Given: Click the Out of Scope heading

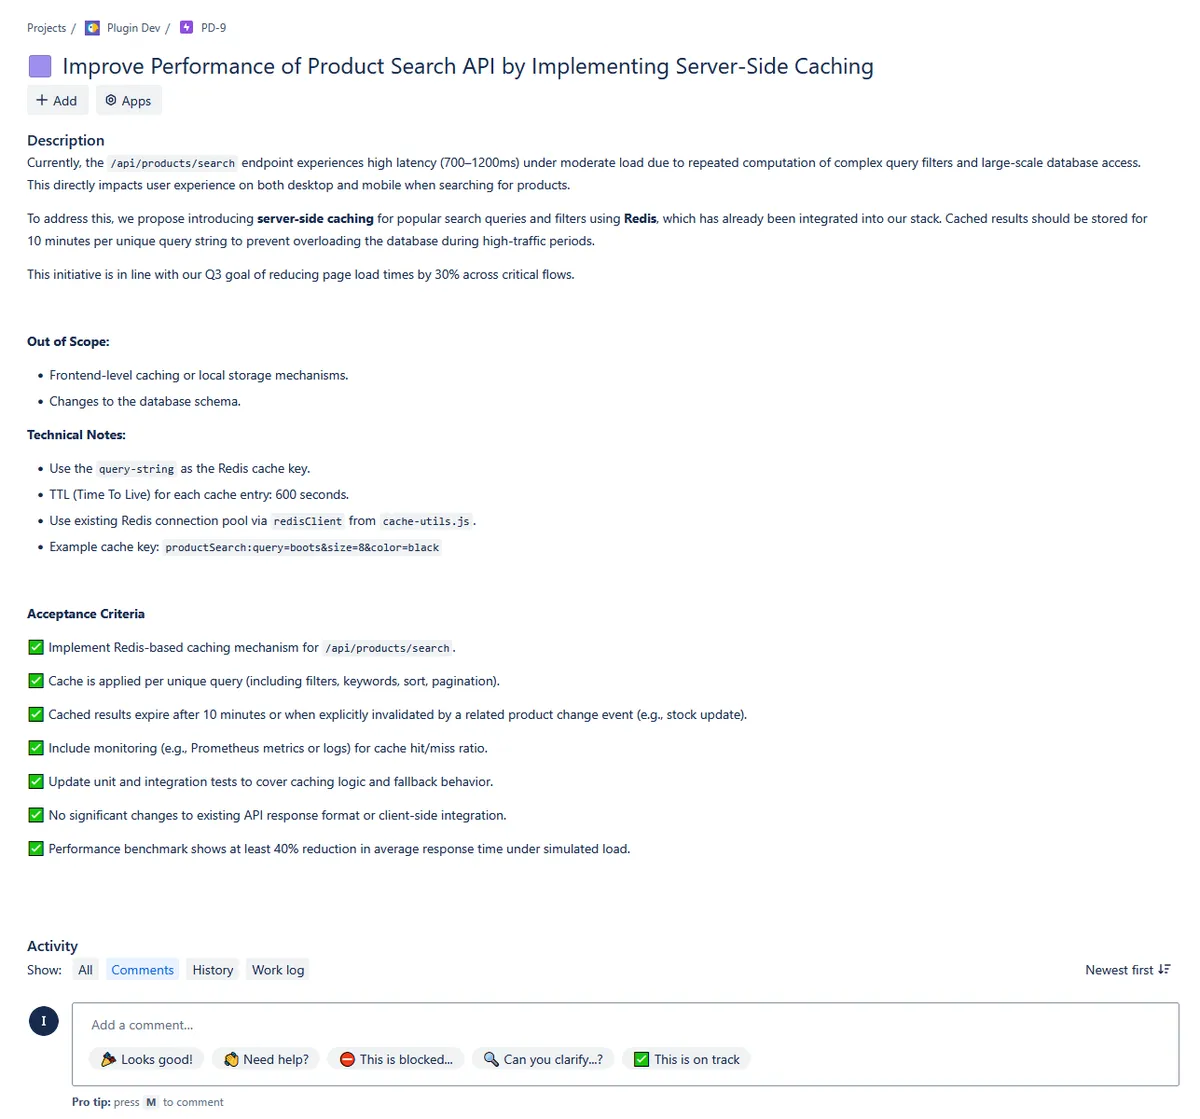Looking at the screenshot, I should click(x=68, y=342).
